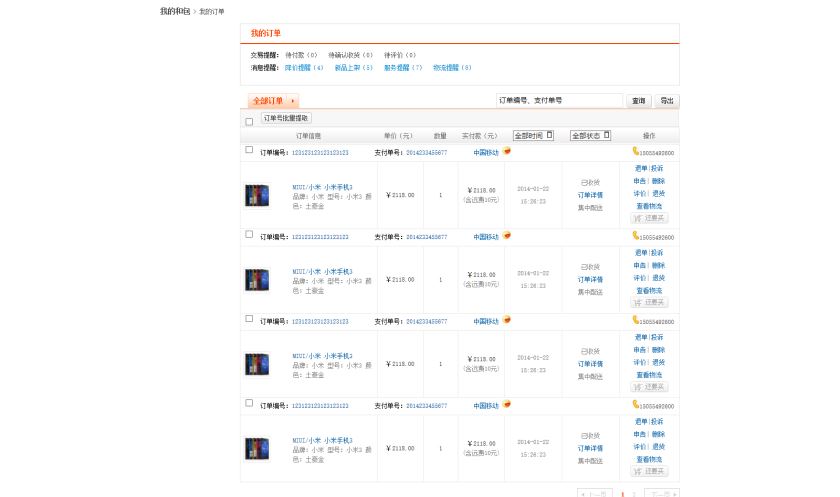Click the phone icon in the third order header
Viewport: 840px width, 497px height.
pyautogui.click(x=635, y=320)
